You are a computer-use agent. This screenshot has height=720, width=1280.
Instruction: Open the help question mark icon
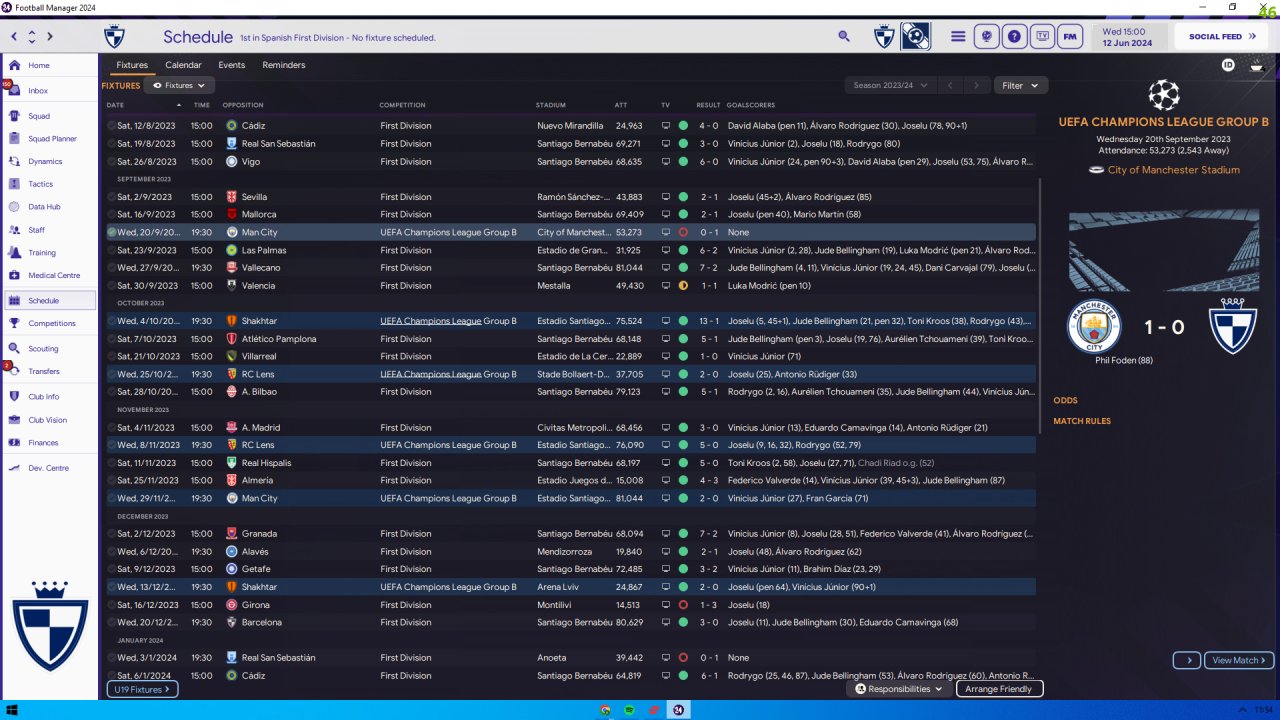pyautogui.click(x=1015, y=36)
